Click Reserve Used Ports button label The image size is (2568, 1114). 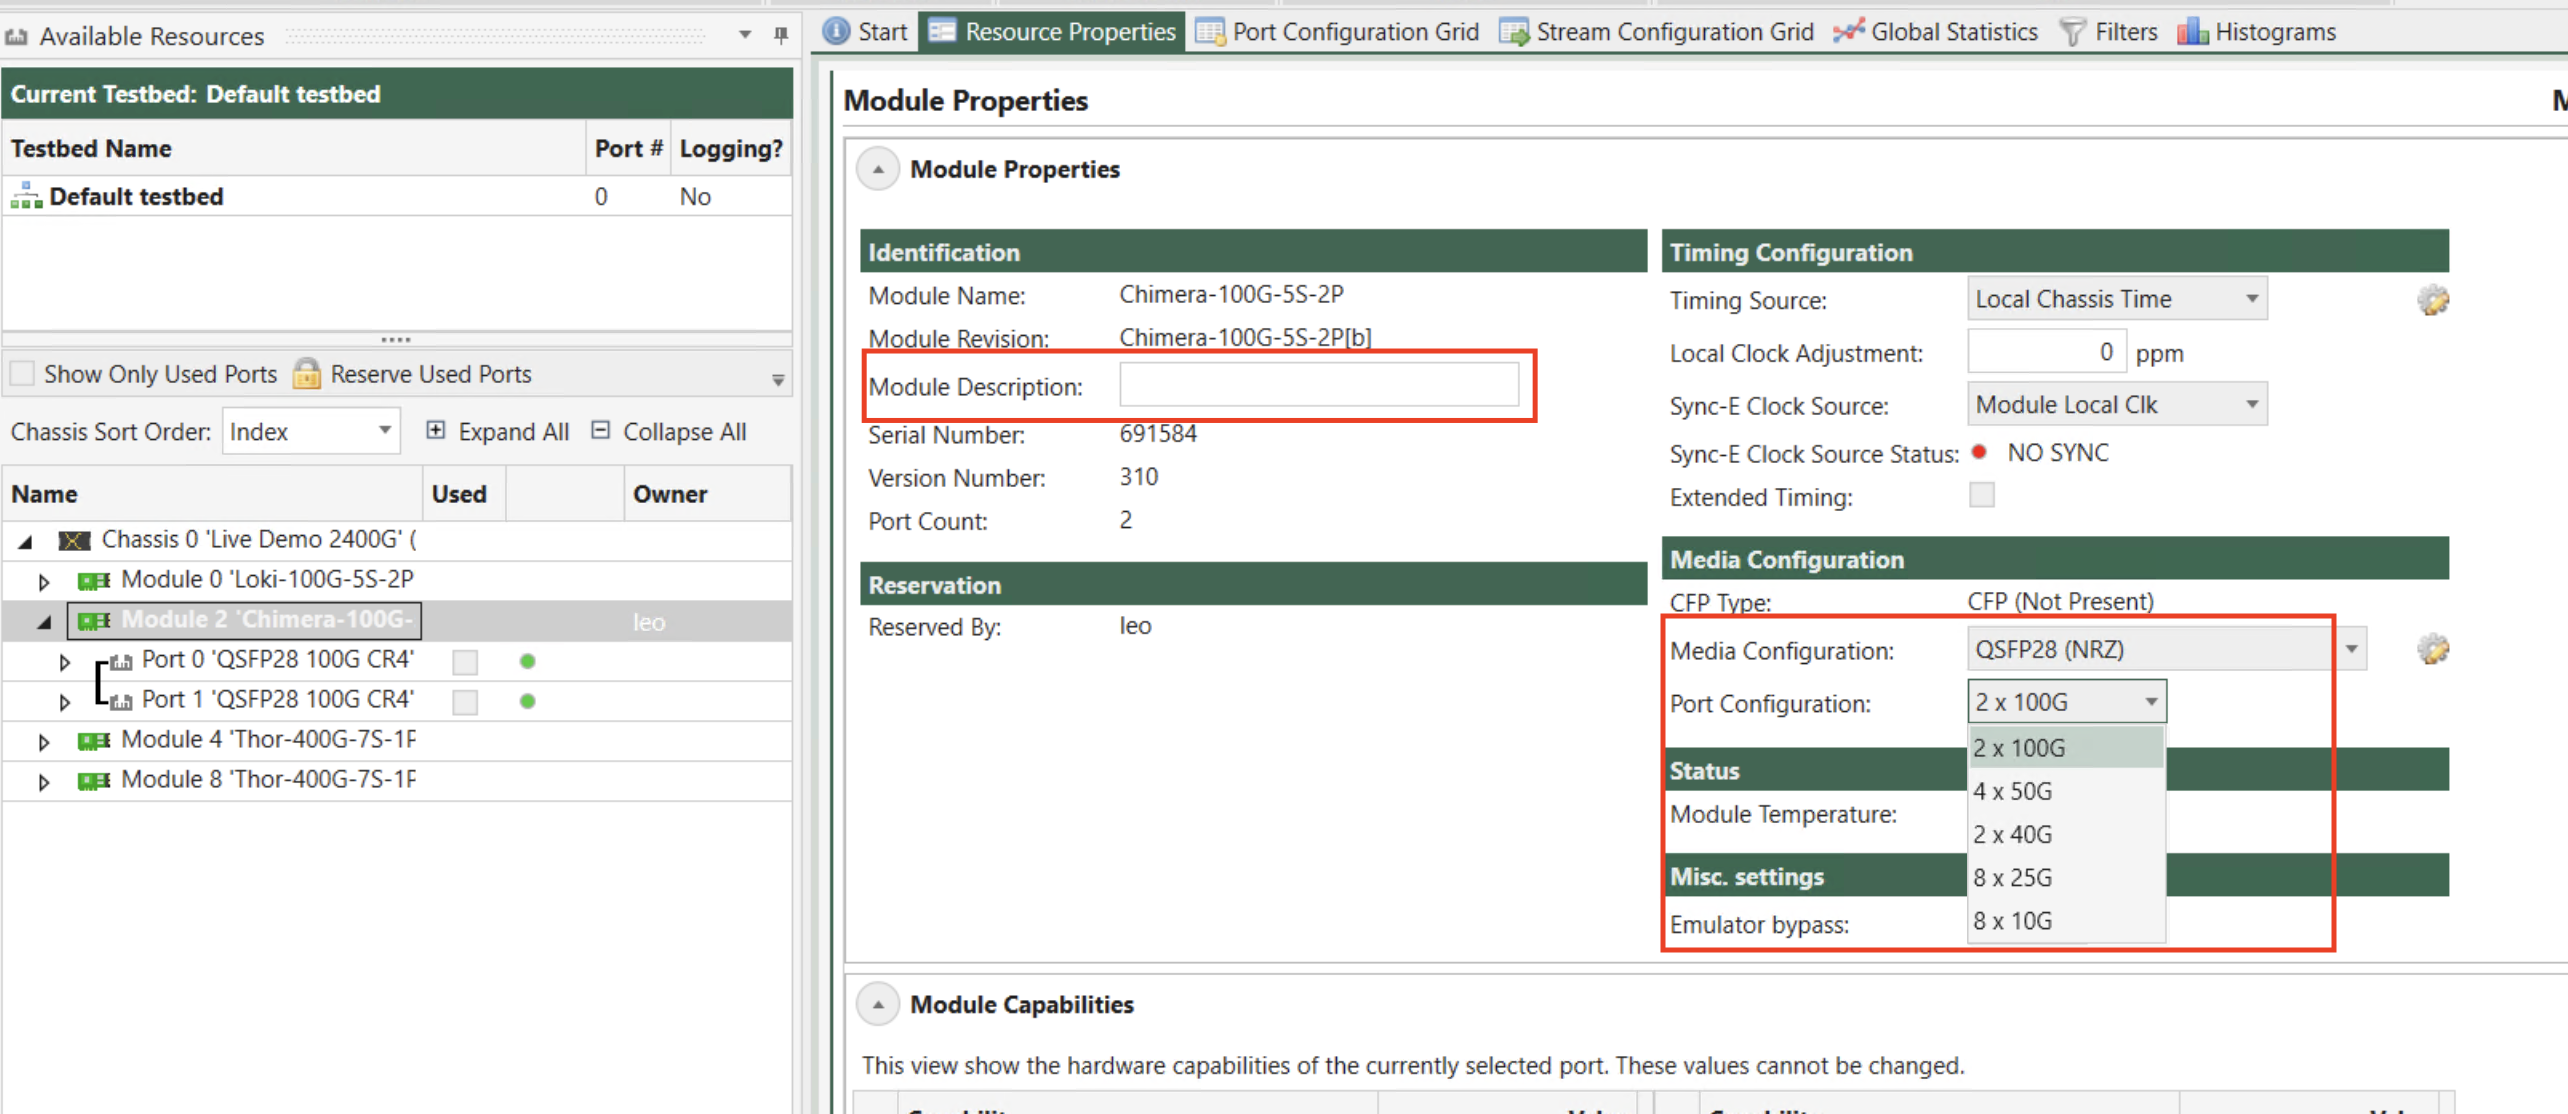pyautogui.click(x=431, y=374)
